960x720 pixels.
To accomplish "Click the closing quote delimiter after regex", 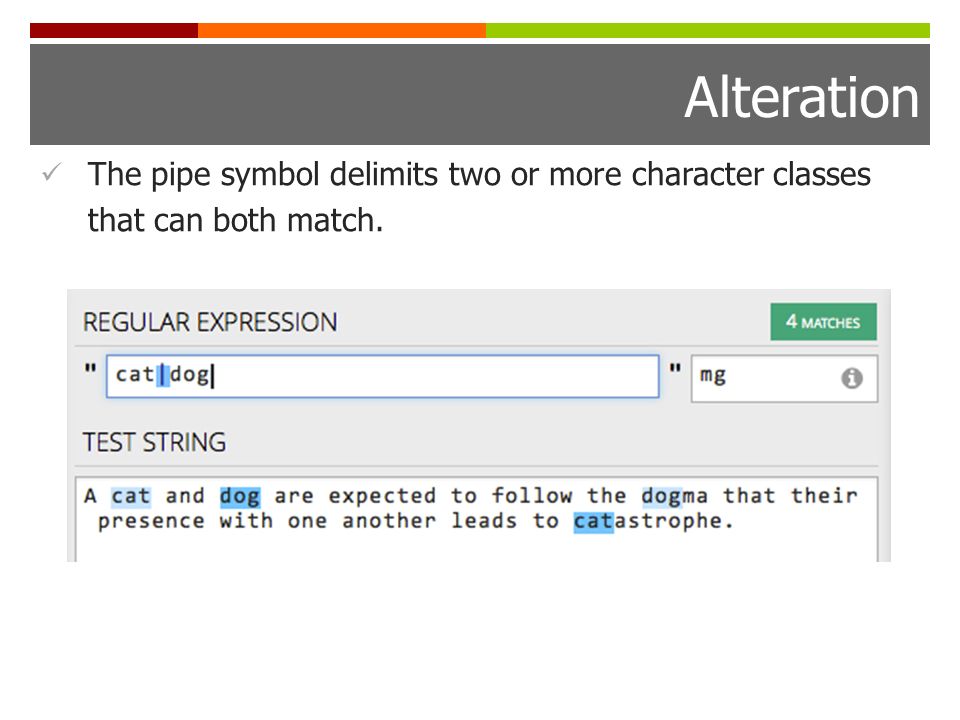I will (675, 369).
